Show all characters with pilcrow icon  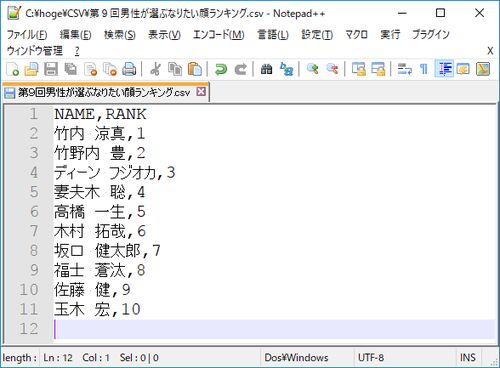click(x=424, y=69)
